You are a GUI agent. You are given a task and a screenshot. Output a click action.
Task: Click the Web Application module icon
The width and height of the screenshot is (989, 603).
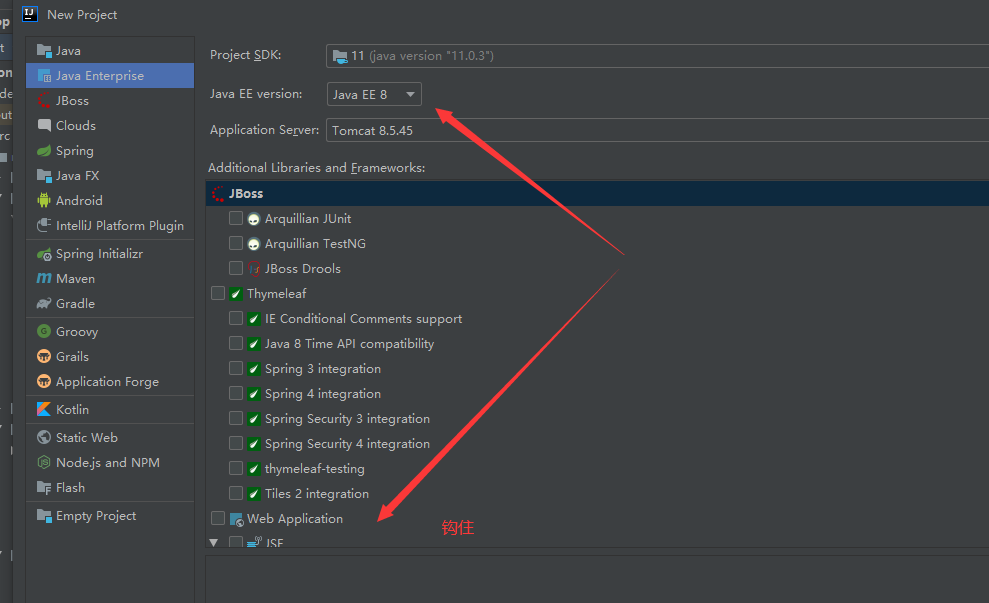237,520
